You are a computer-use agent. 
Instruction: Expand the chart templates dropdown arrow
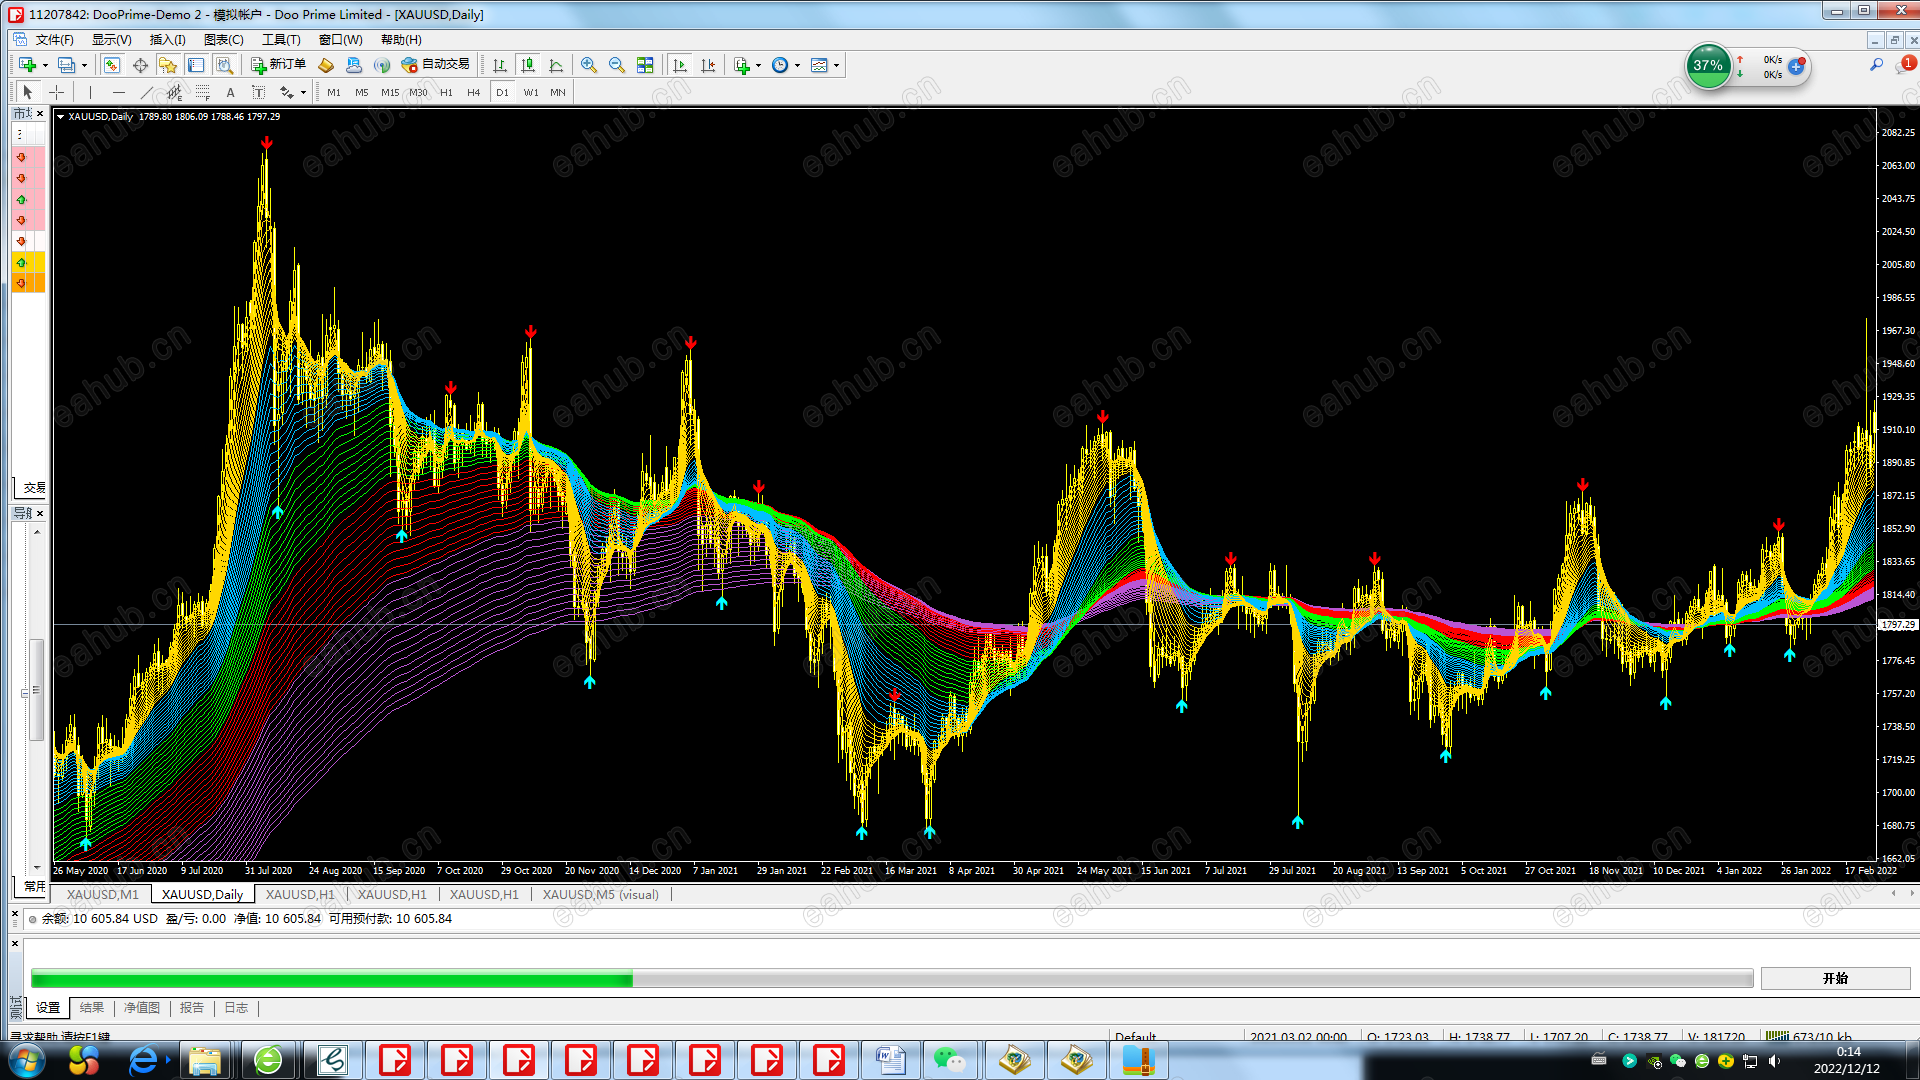(x=837, y=65)
